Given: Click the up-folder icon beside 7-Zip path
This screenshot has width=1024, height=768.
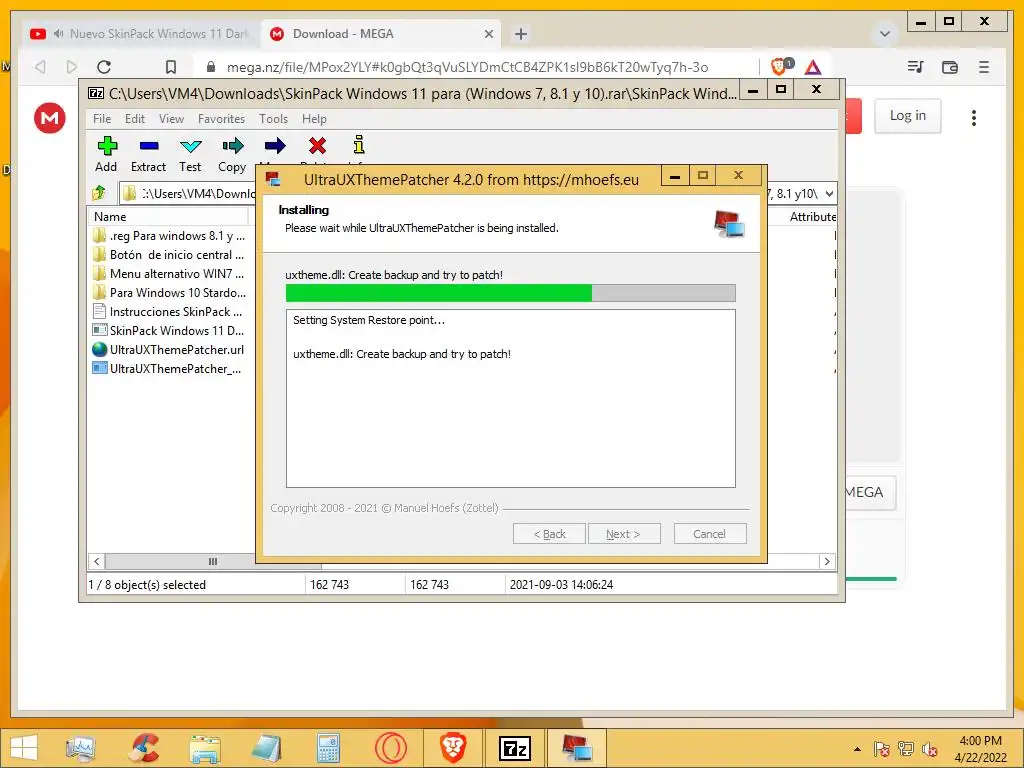Looking at the screenshot, I should point(99,193).
